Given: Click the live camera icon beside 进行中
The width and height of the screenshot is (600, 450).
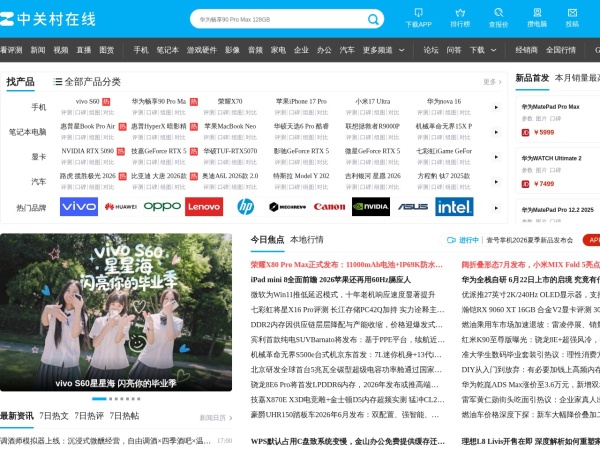Looking at the screenshot, I should 451,240.
